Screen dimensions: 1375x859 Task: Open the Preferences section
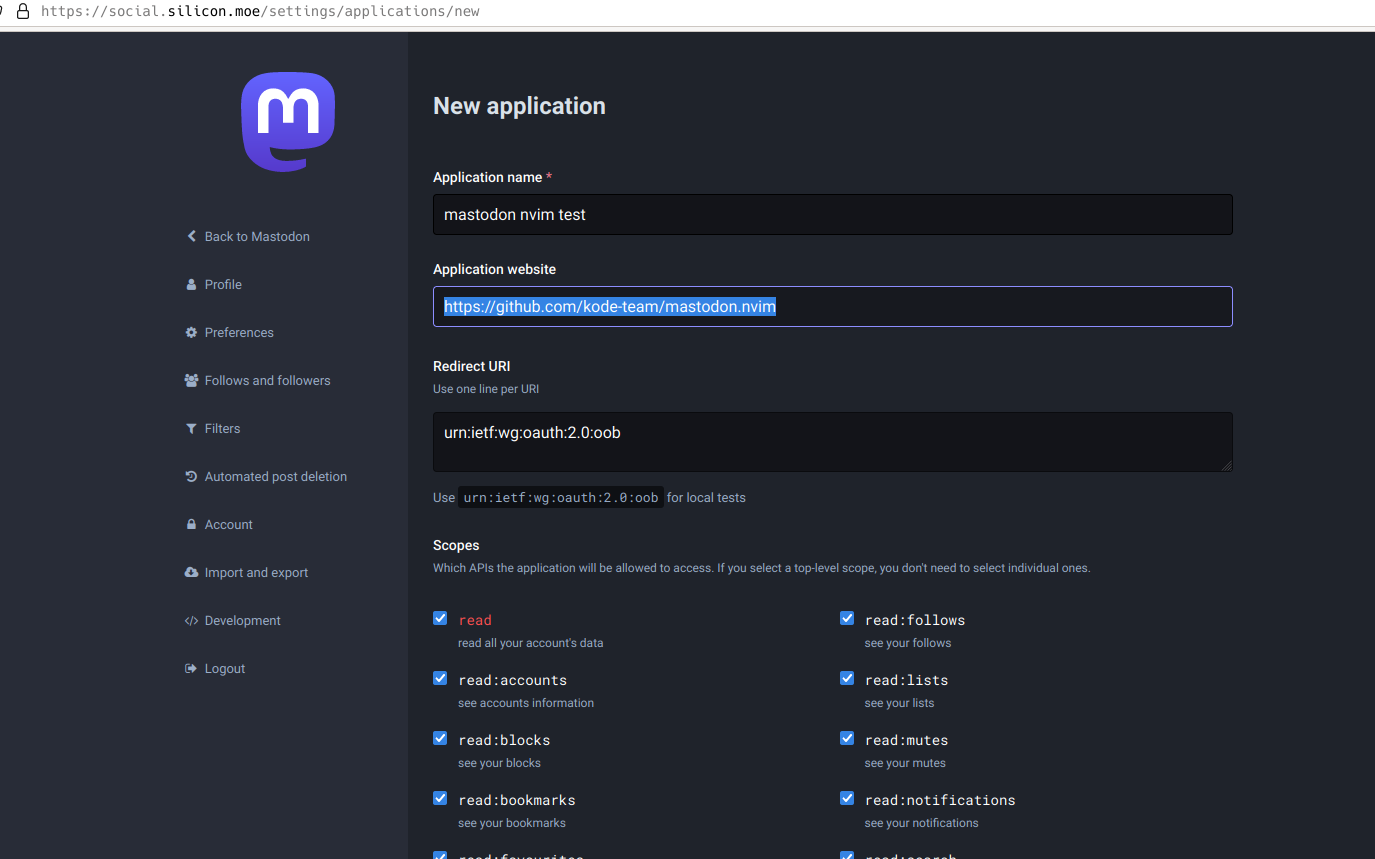[x=239, y=332]
